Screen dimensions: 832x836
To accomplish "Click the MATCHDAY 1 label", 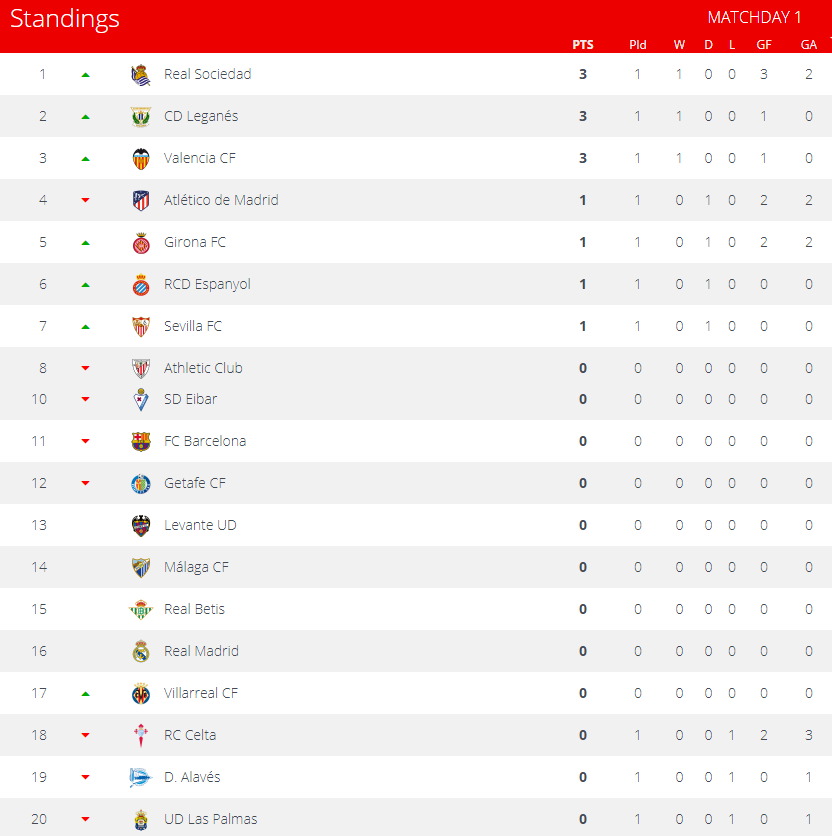I will pos(755,17).
